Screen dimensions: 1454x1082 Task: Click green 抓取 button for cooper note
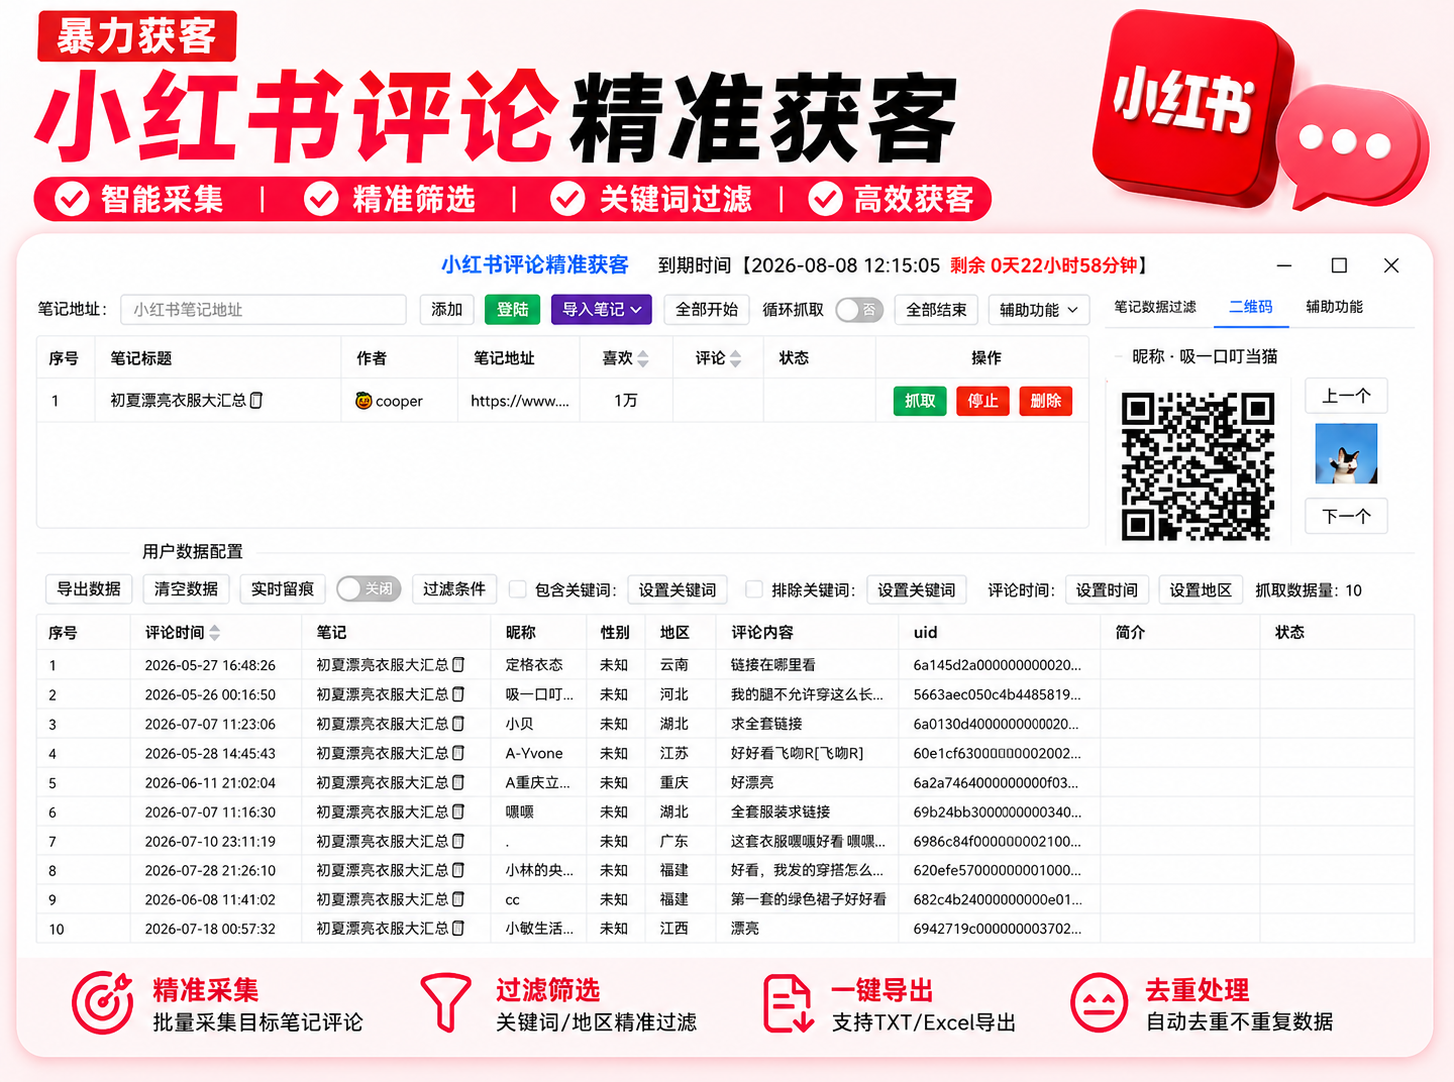coord(919,401)
